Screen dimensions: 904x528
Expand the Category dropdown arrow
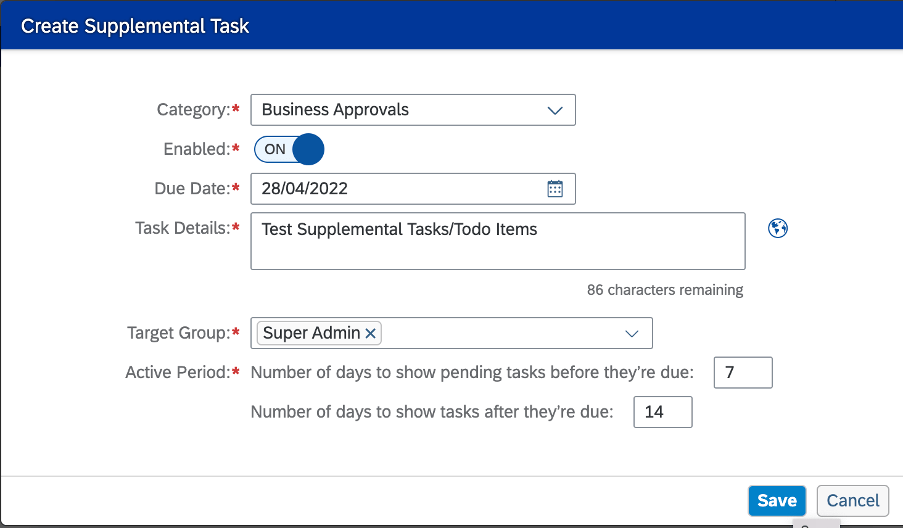tap(555, 110)
